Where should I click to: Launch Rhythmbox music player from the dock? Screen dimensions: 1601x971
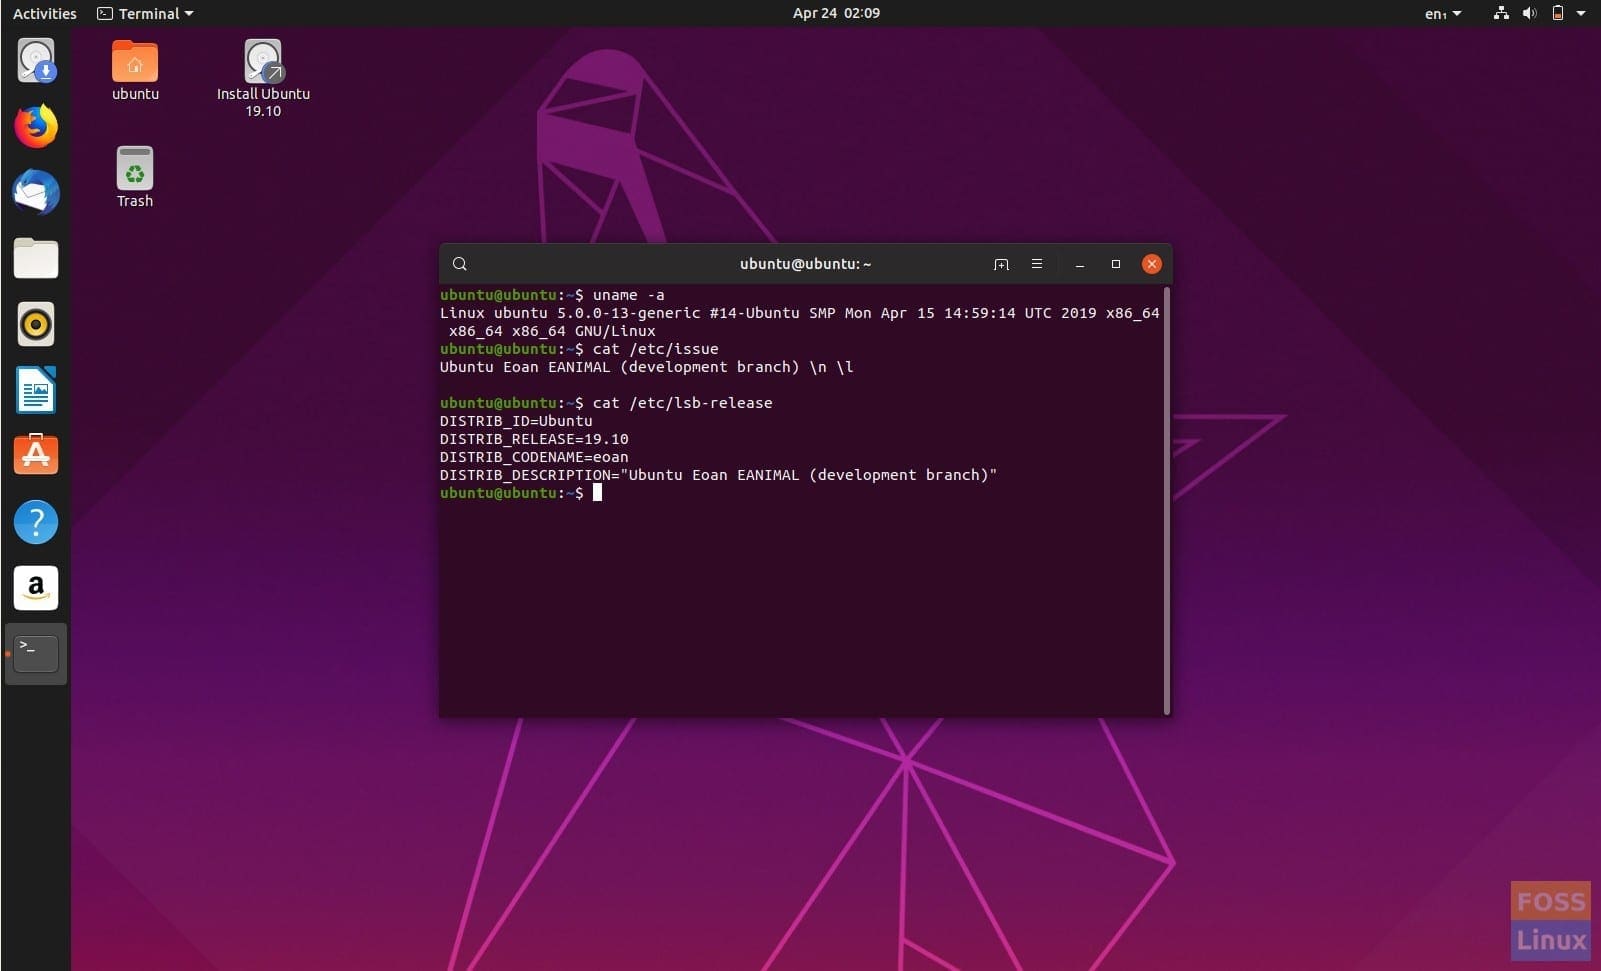tap(36, 324)
